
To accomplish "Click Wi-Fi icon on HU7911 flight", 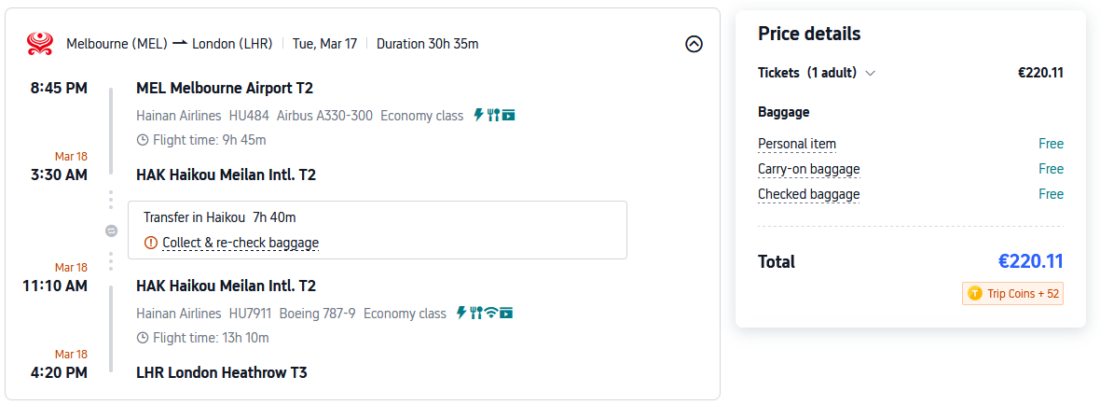I will (491, 313).
